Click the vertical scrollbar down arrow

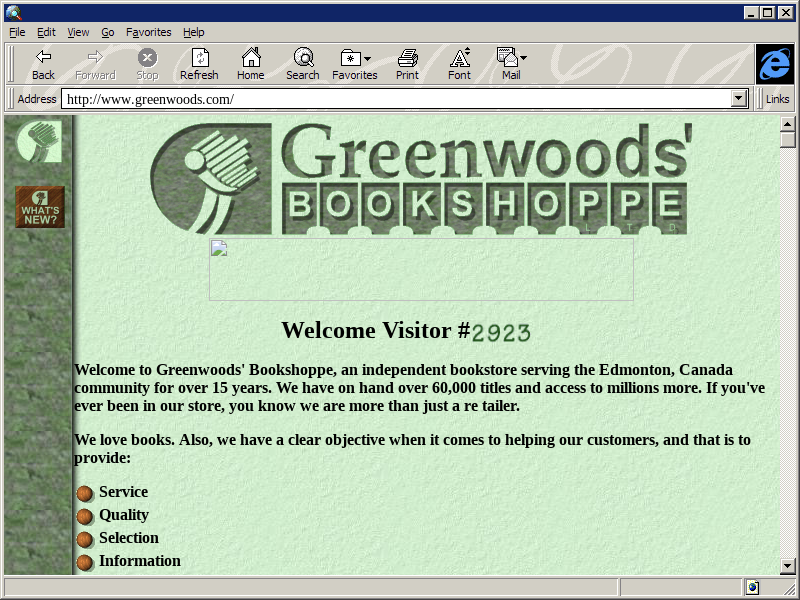[787, 566]
